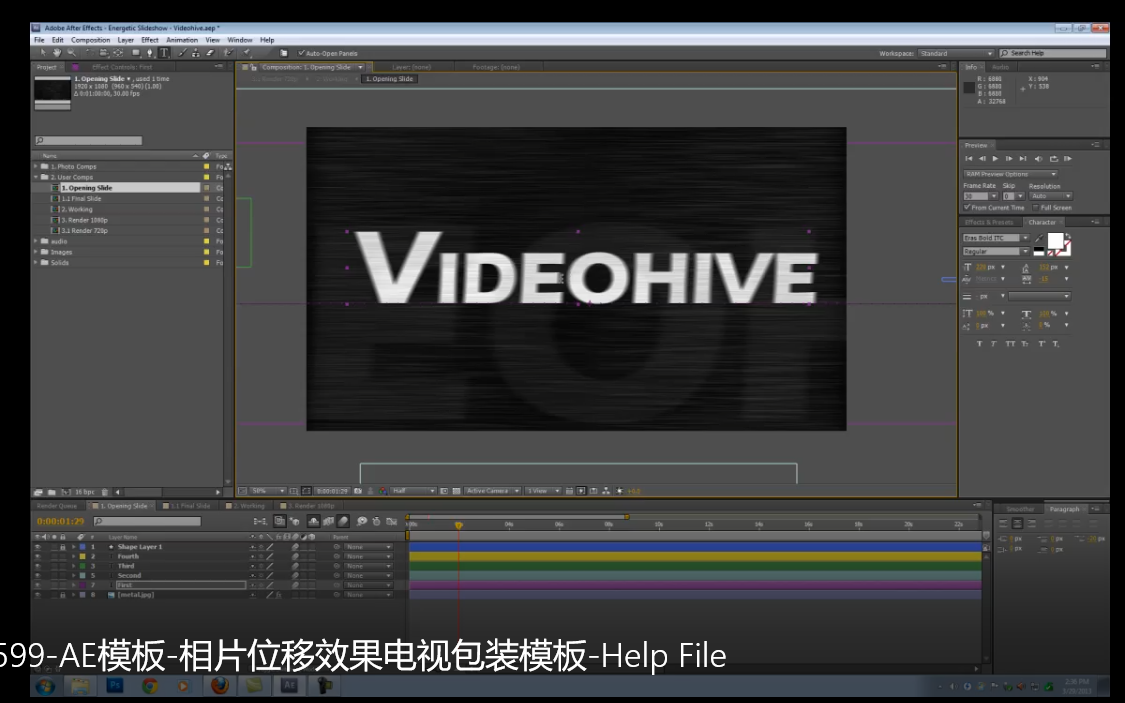Click blue label swatch of Shape Layer 1
1125x703 pixels.
pos(82,547)
